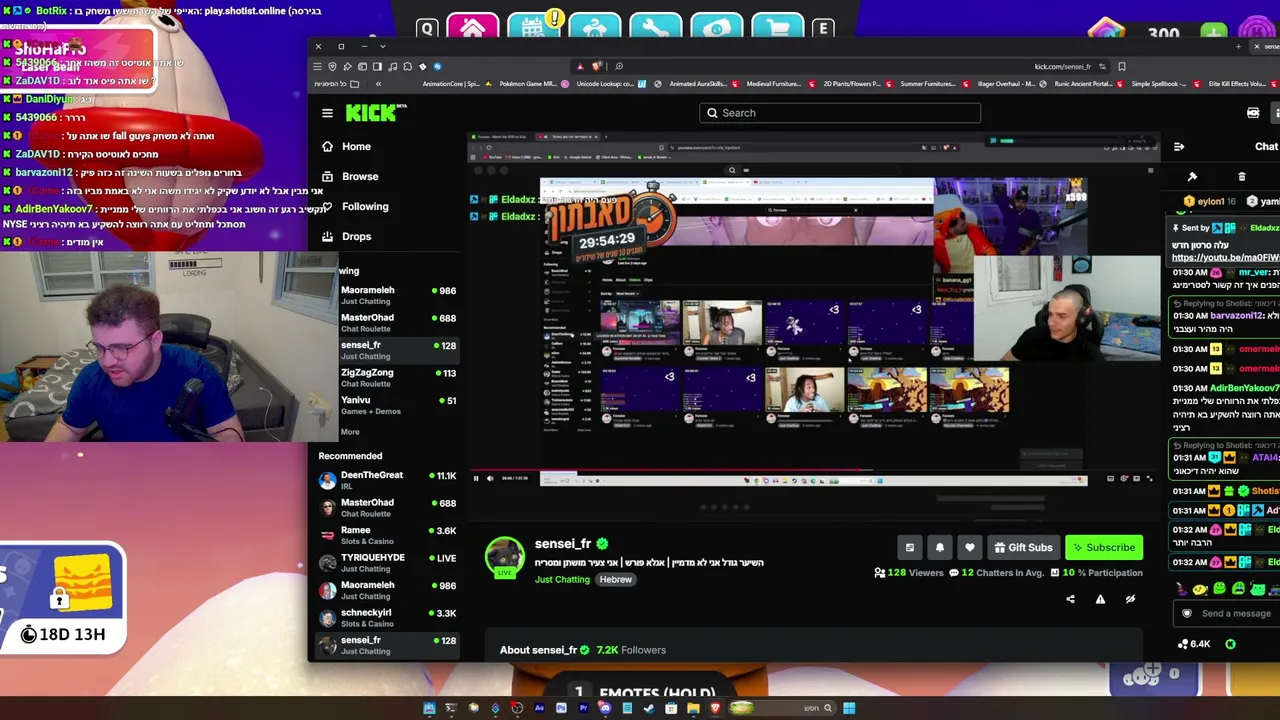The image size is (1280, 720).
Task: Click the browser address bar kick.com/sensei_fr
Action: pyautogui.click(x=1063, y=67)
